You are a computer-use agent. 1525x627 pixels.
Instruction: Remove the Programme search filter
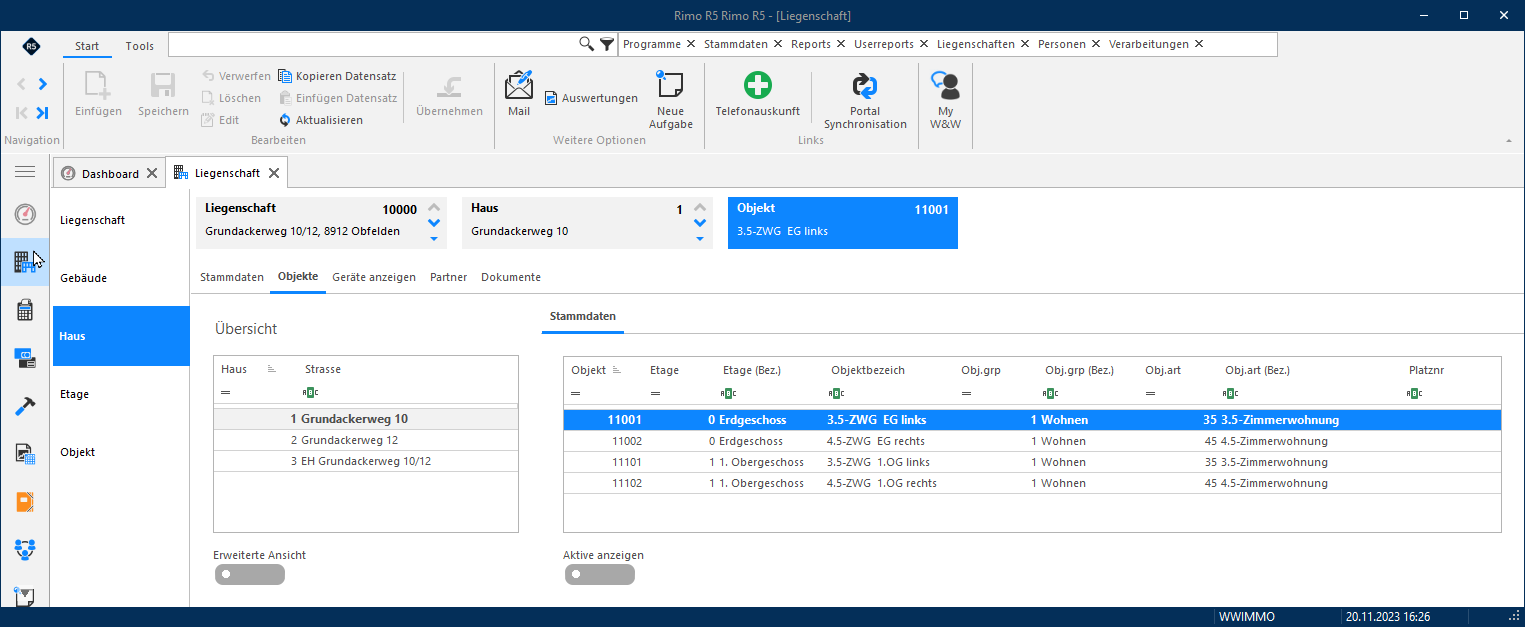tap(690, 44)
